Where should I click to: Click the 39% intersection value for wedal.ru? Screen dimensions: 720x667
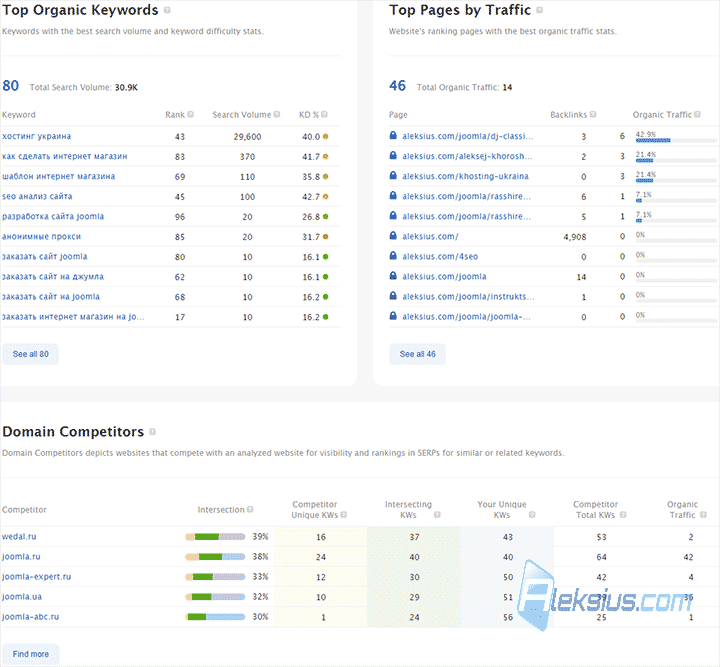click(260, 537)
